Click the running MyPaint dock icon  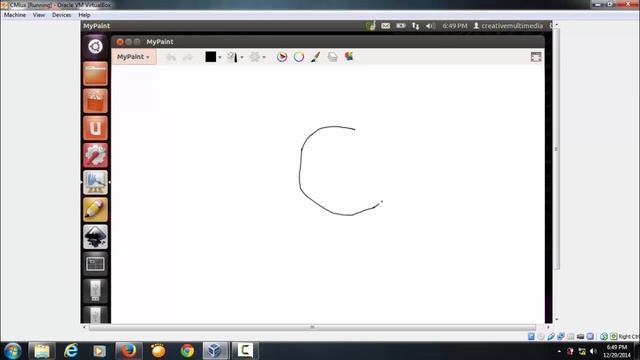95,182
